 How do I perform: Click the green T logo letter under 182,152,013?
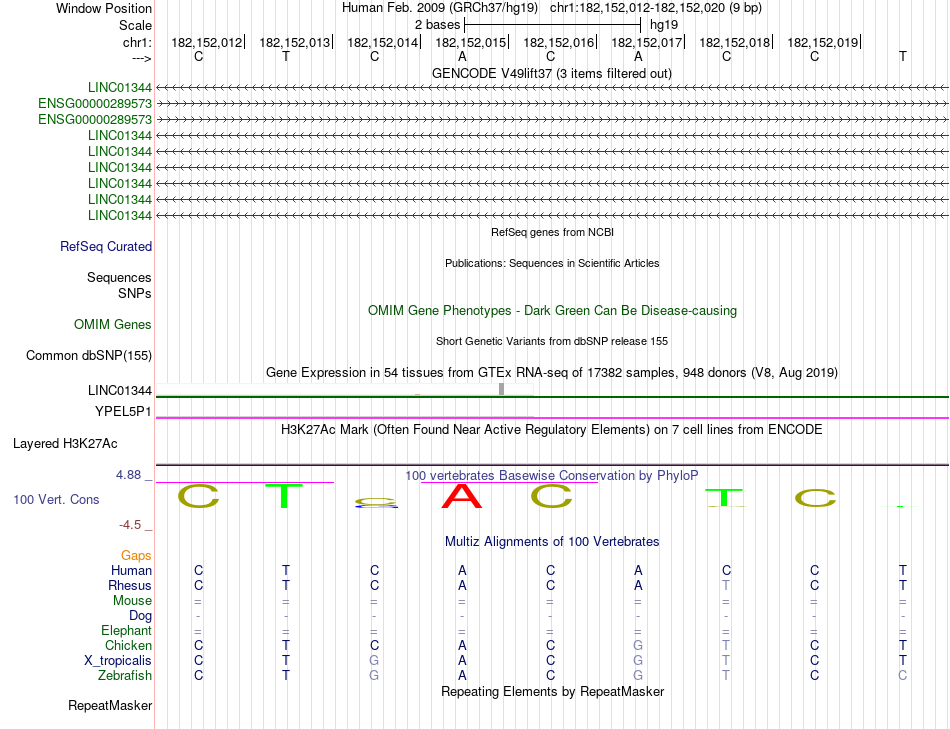(x=284, y=496)
